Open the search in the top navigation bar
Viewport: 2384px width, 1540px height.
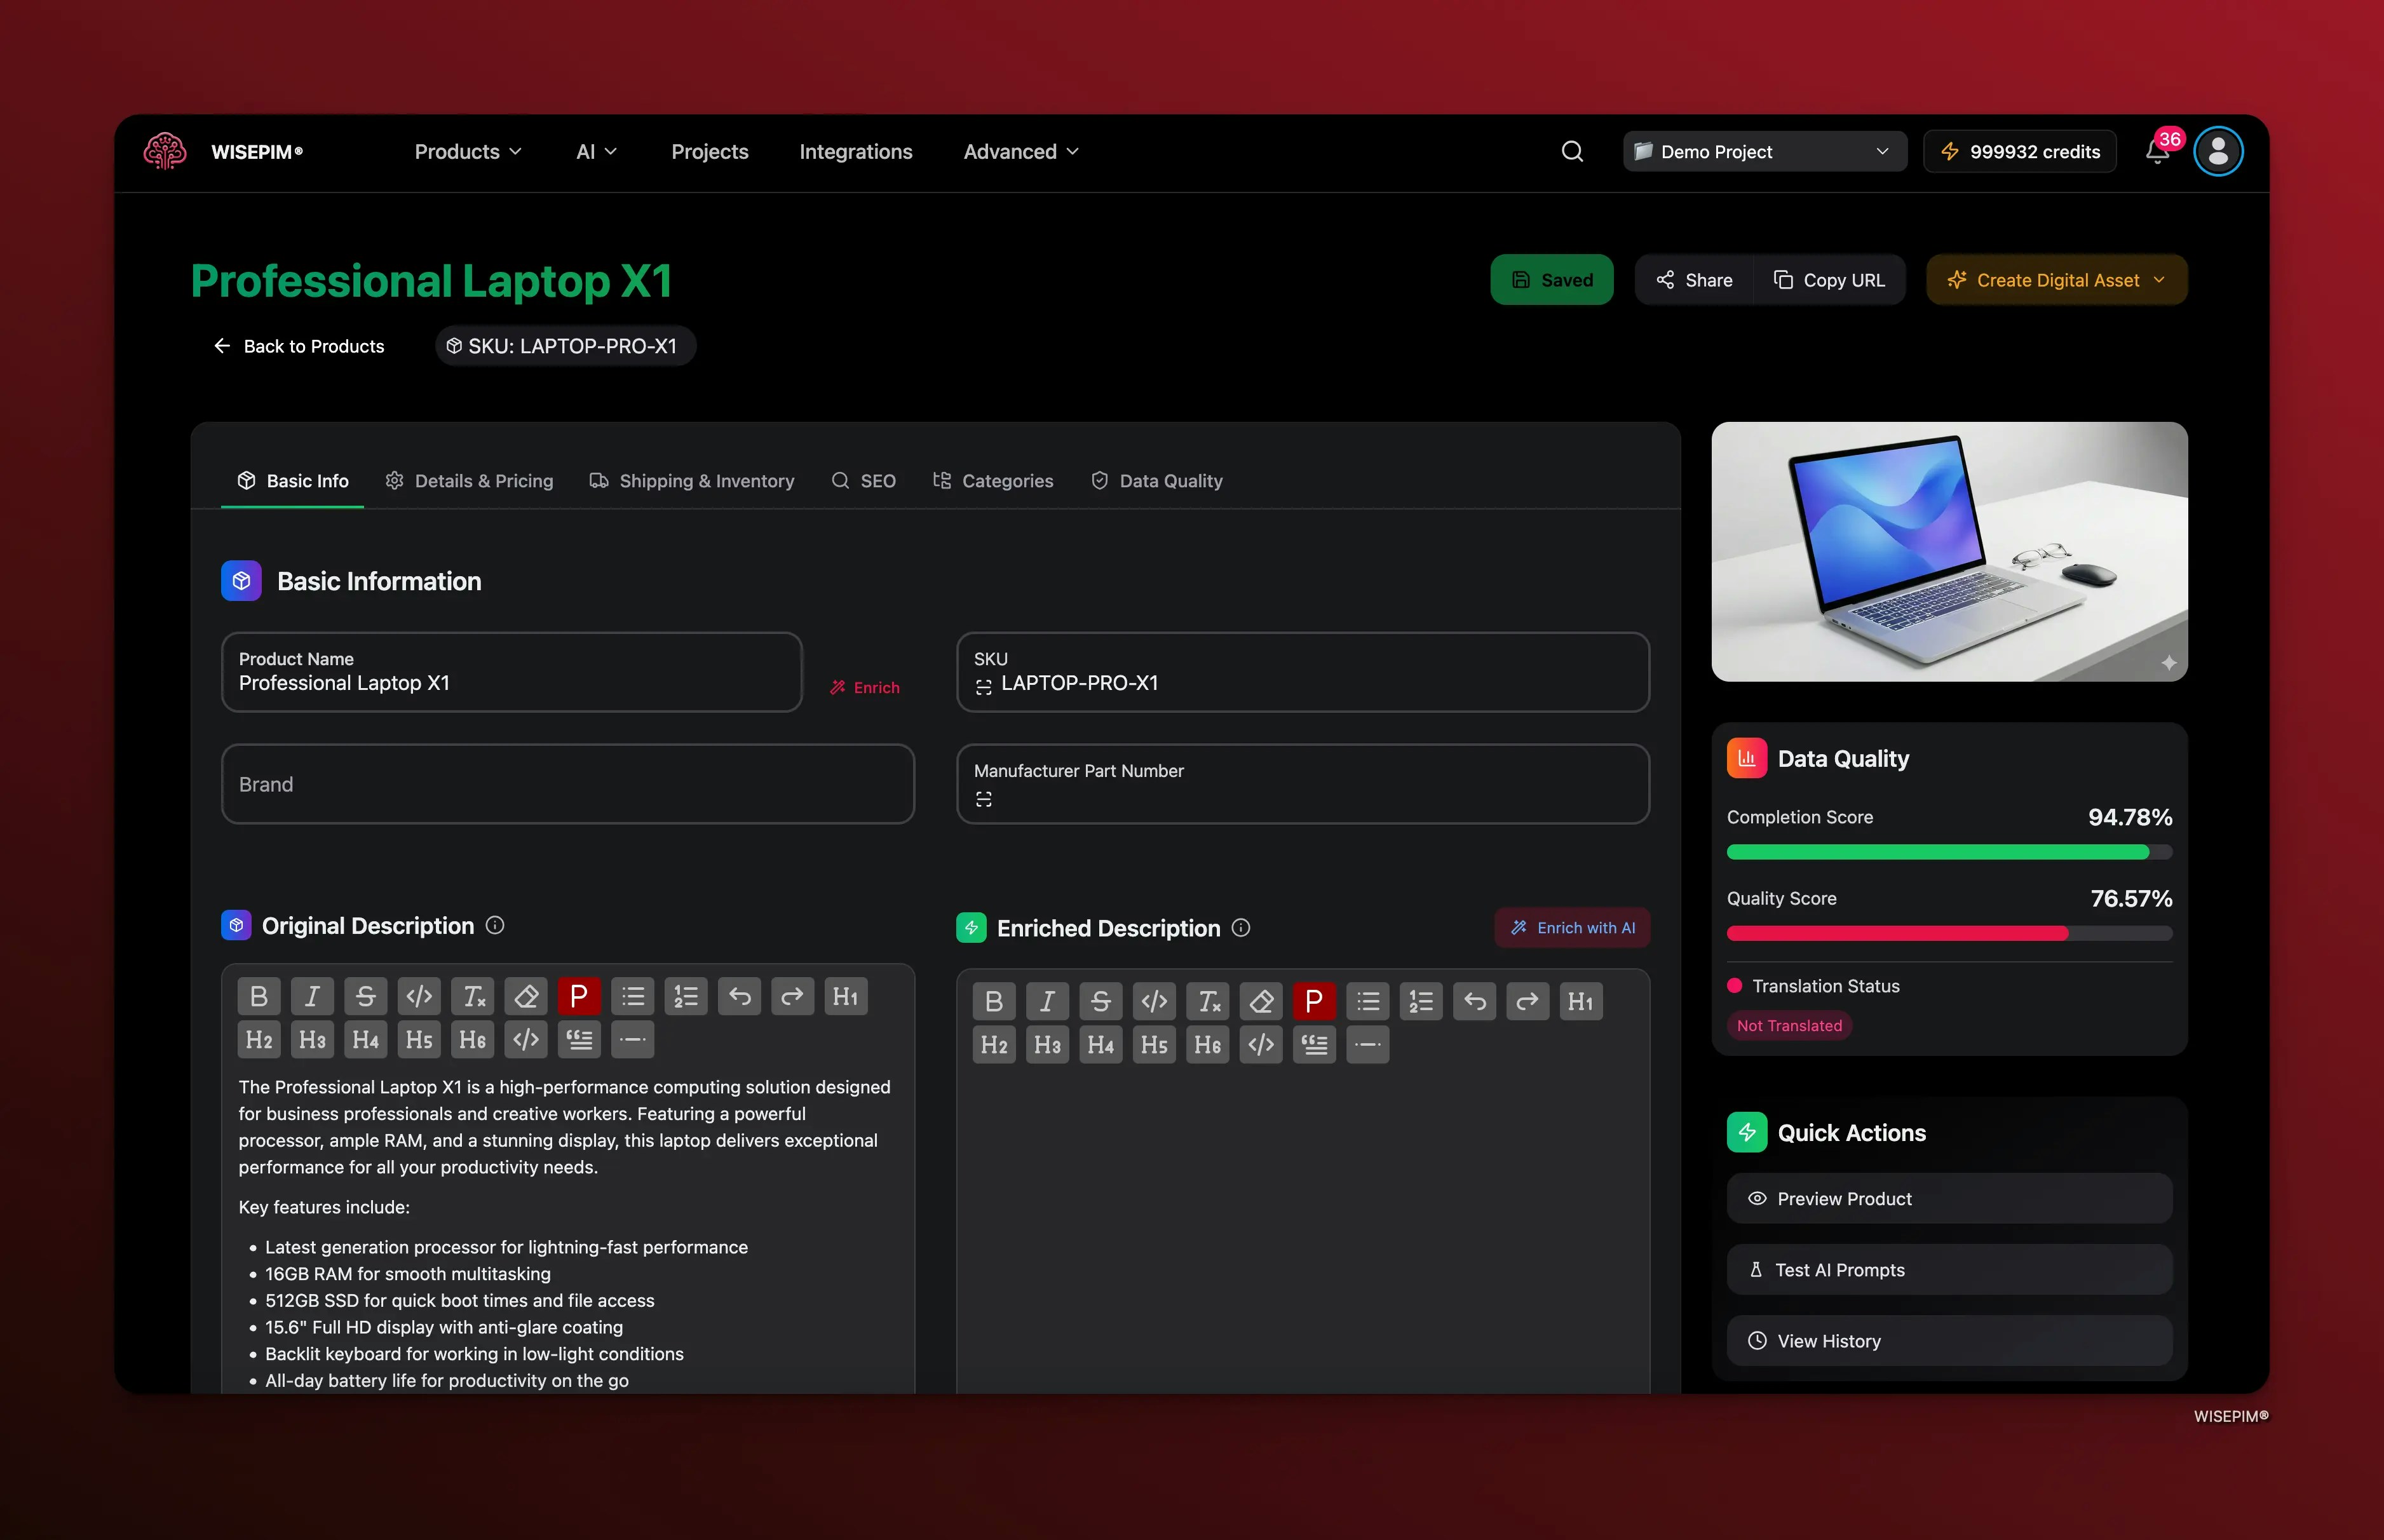point(1572,151)
